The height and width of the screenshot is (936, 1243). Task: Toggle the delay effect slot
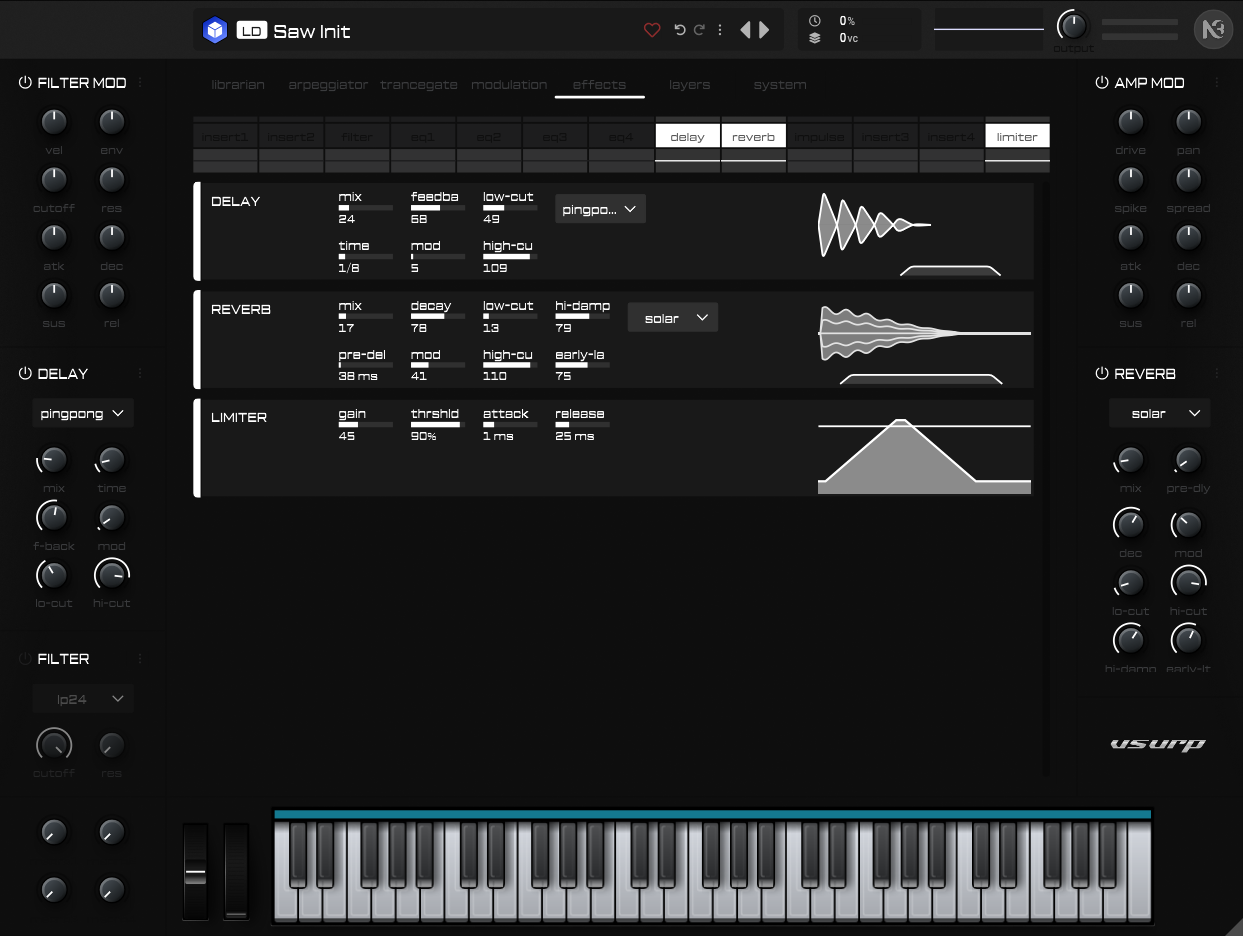[687, 137]
